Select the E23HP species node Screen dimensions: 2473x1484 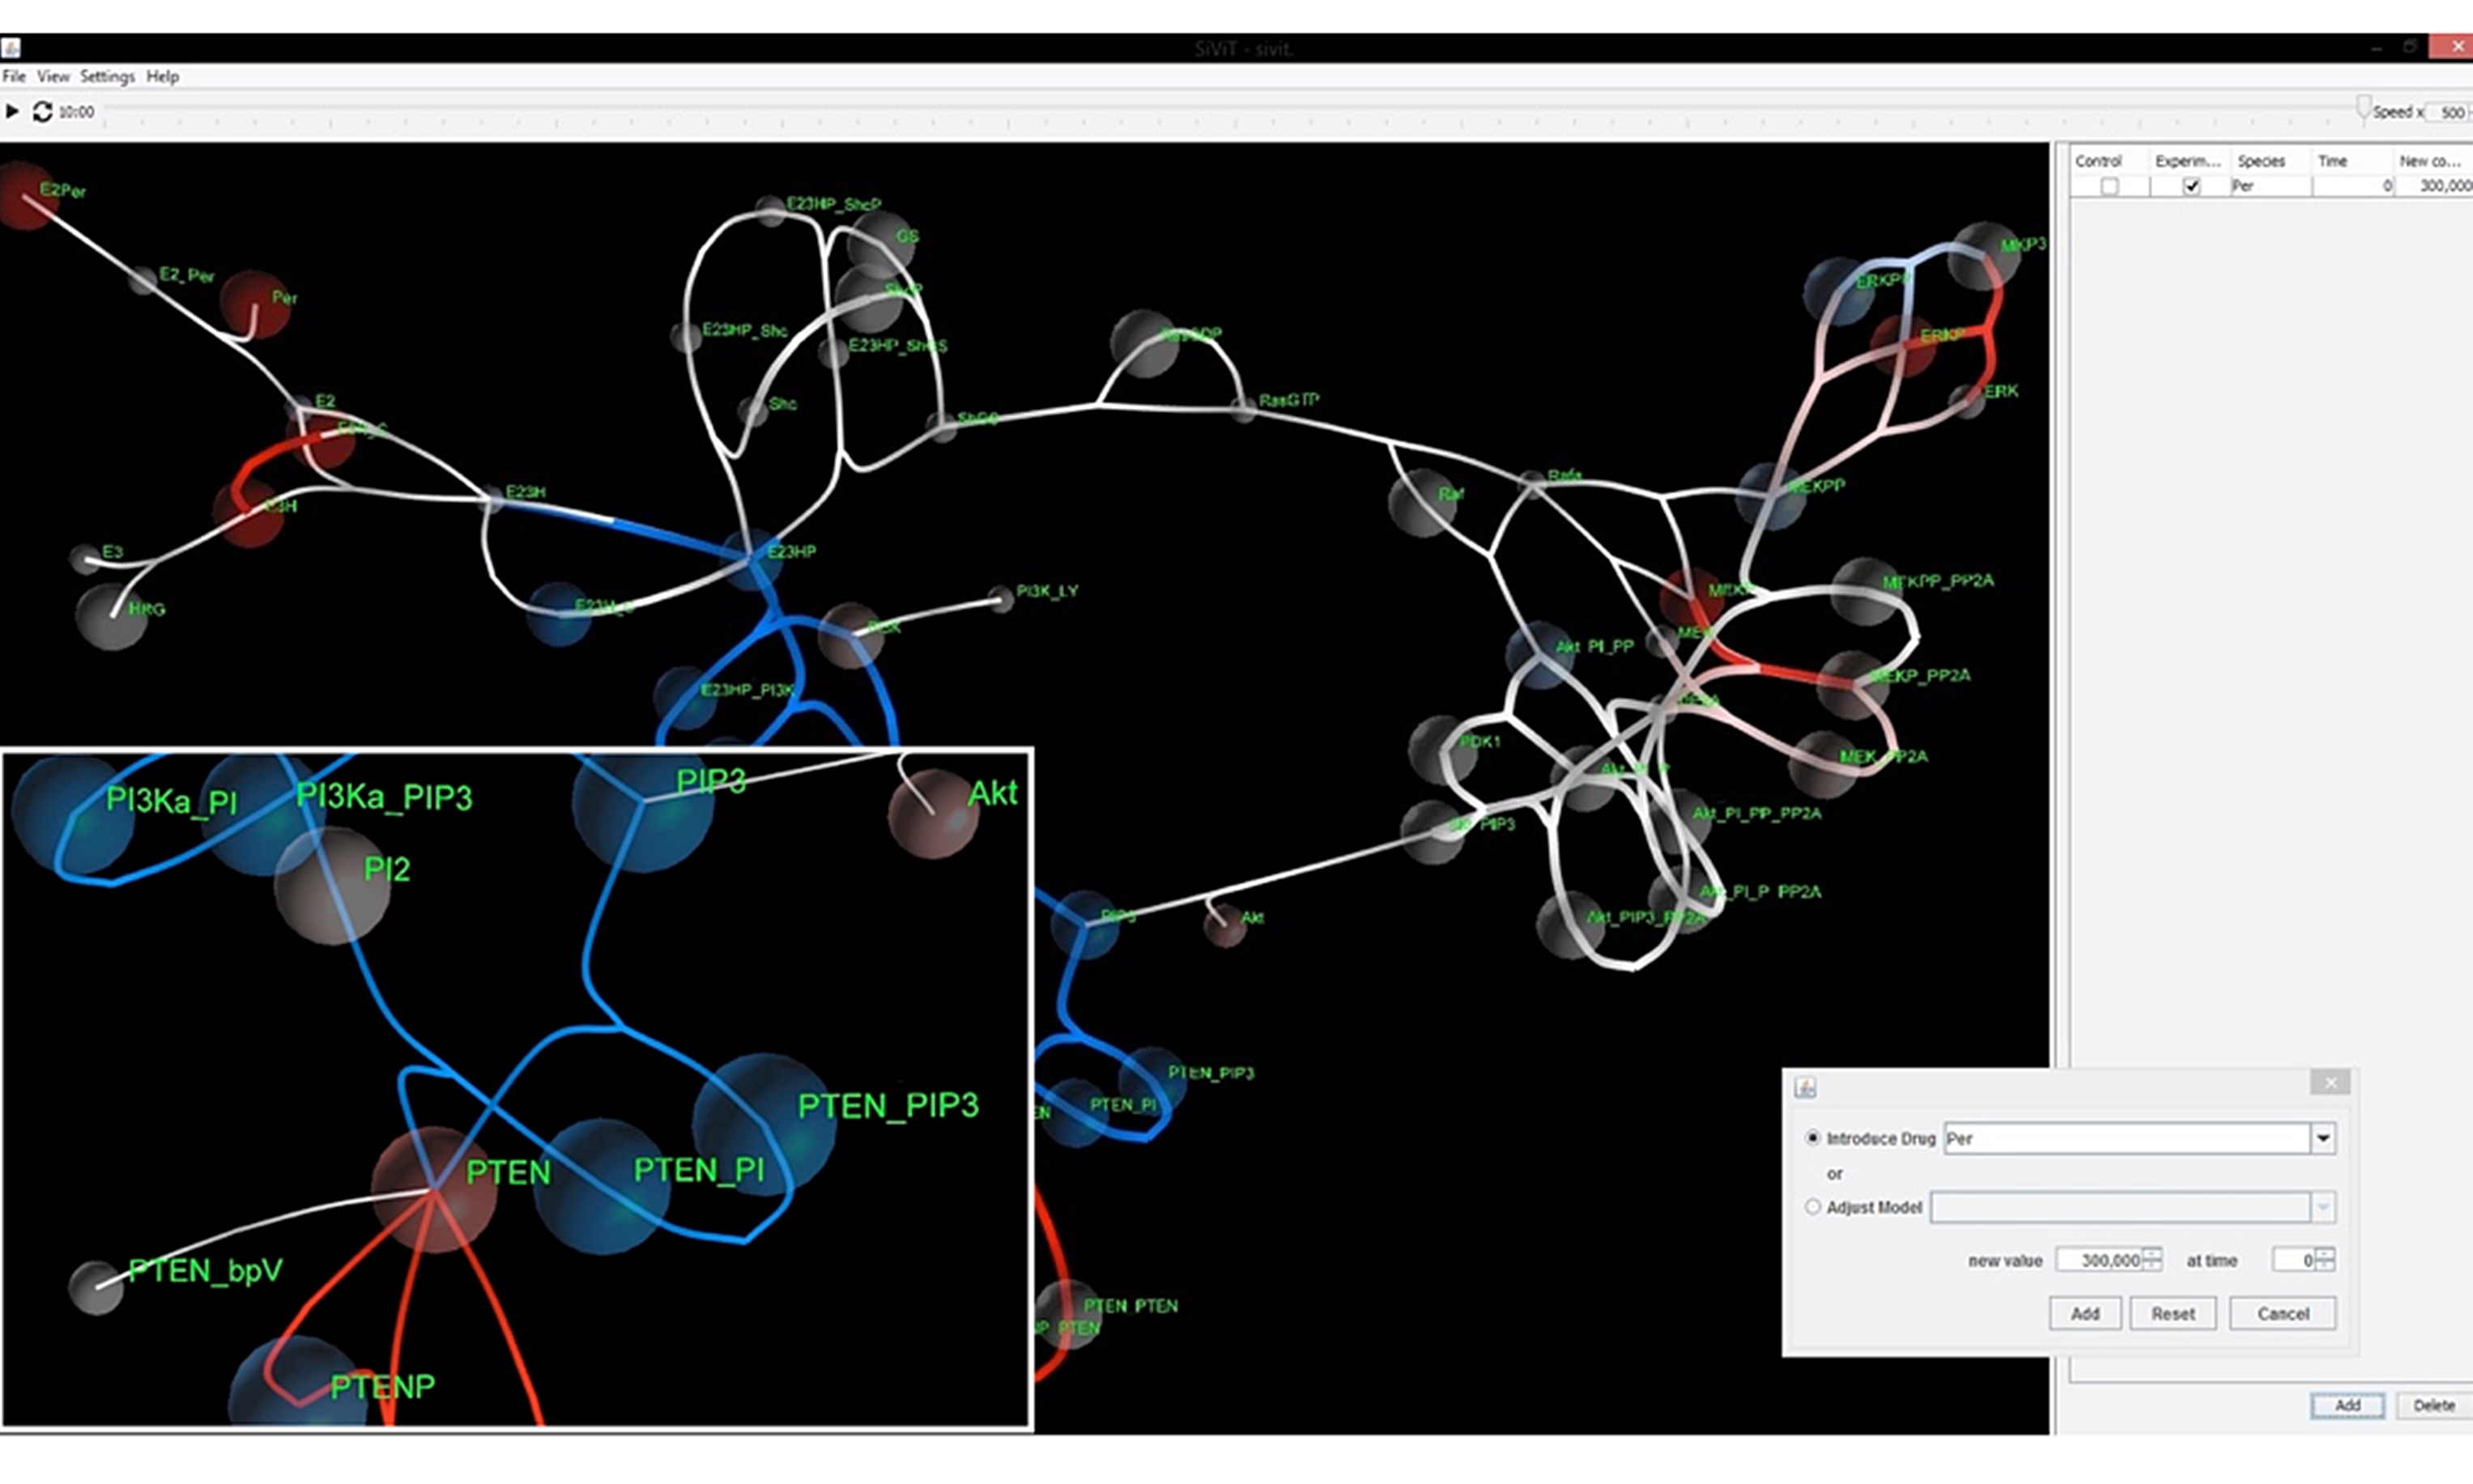pyautogui.click(x=751, y=557)
